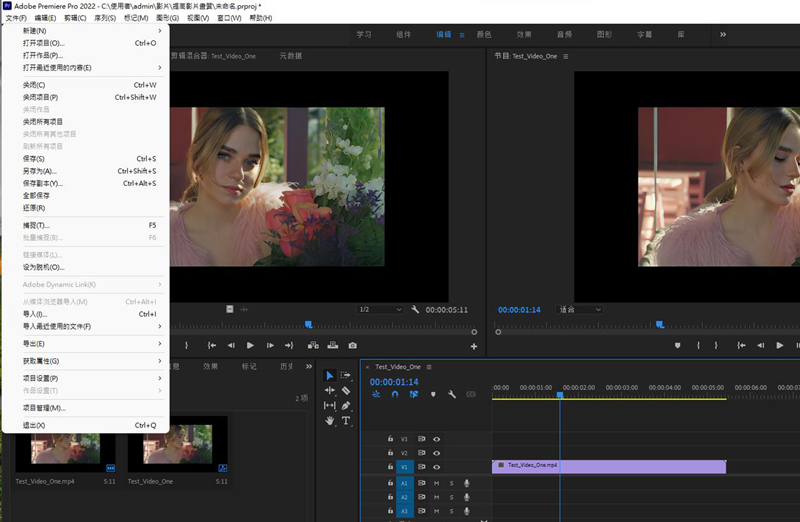Click the Export Frame camera icon
This screenshot has width=800, height=522.
(x=352, y=345)
